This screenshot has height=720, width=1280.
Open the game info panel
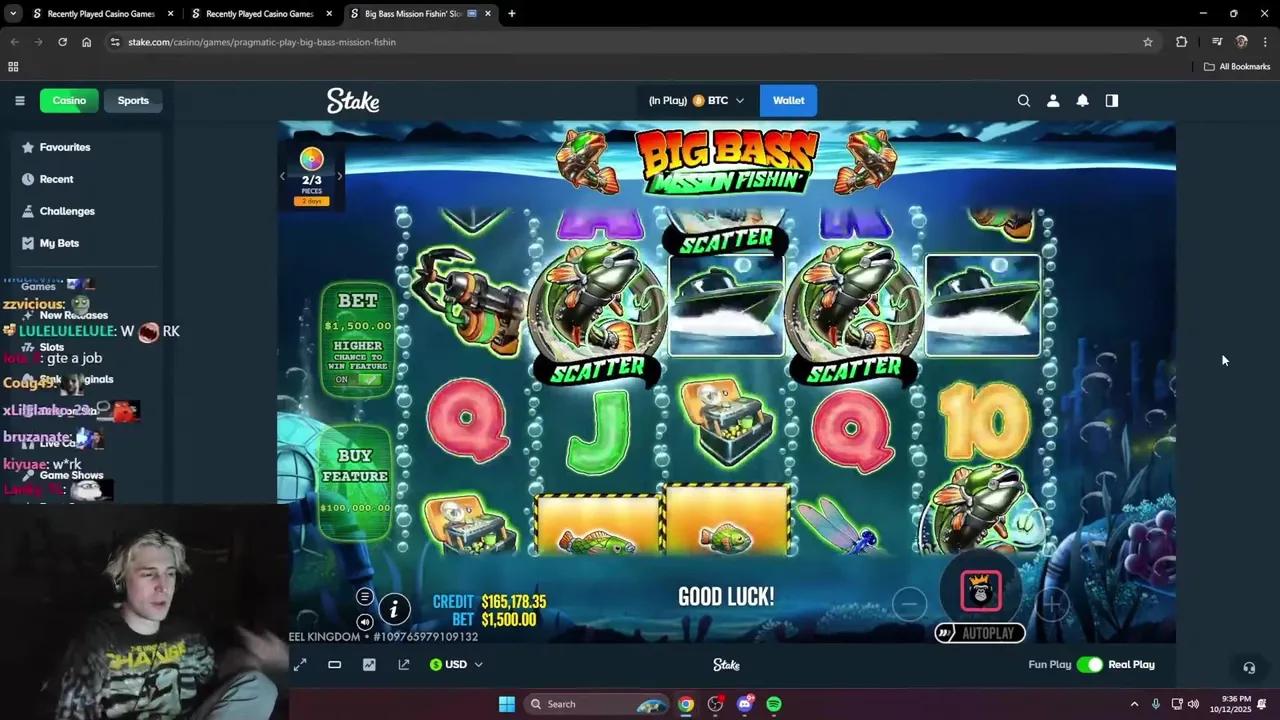395,609
